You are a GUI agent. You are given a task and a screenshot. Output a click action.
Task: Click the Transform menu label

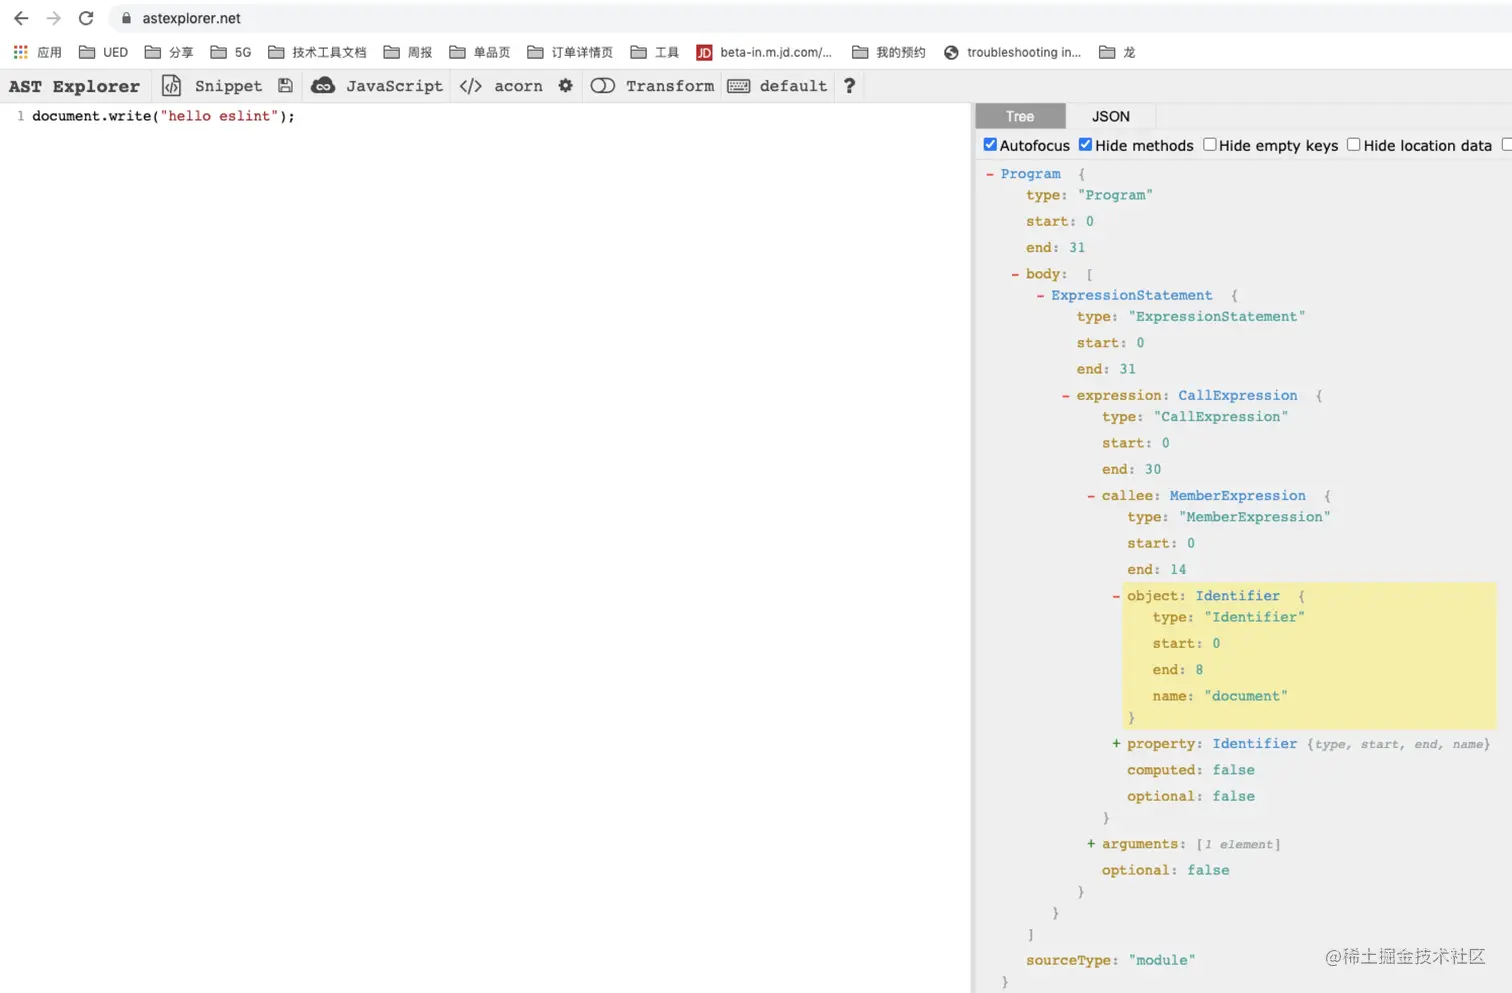[670, 86]
